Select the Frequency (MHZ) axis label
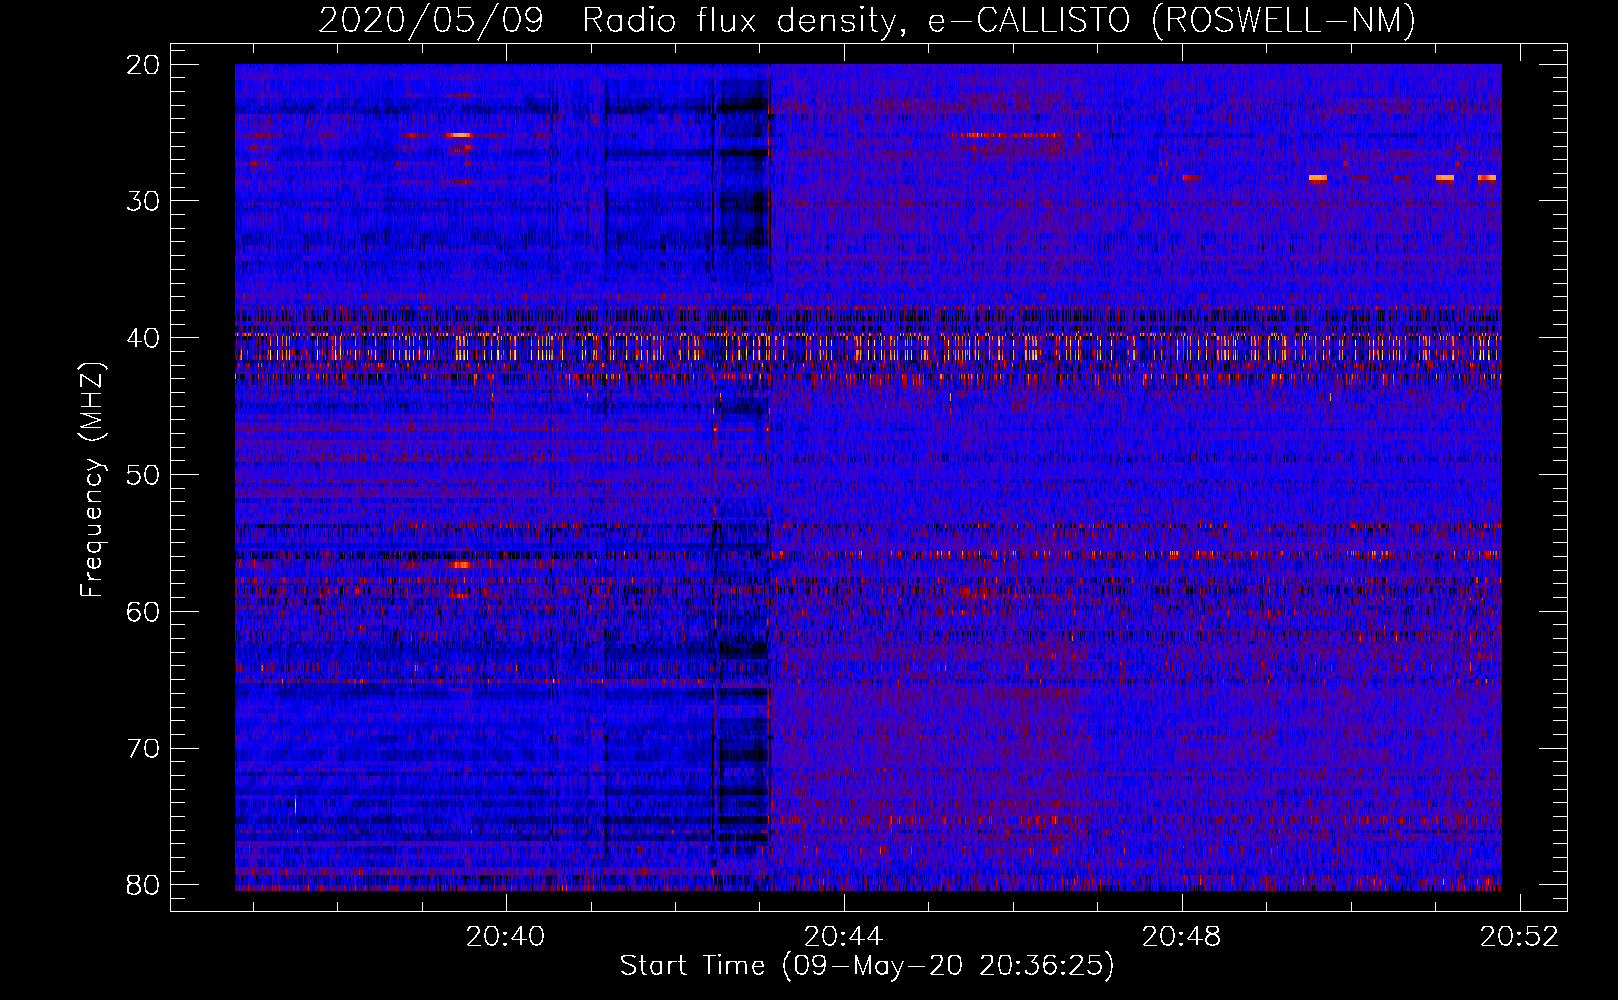The width and height of the screenshot is (1618, 1000). [92, 480]
